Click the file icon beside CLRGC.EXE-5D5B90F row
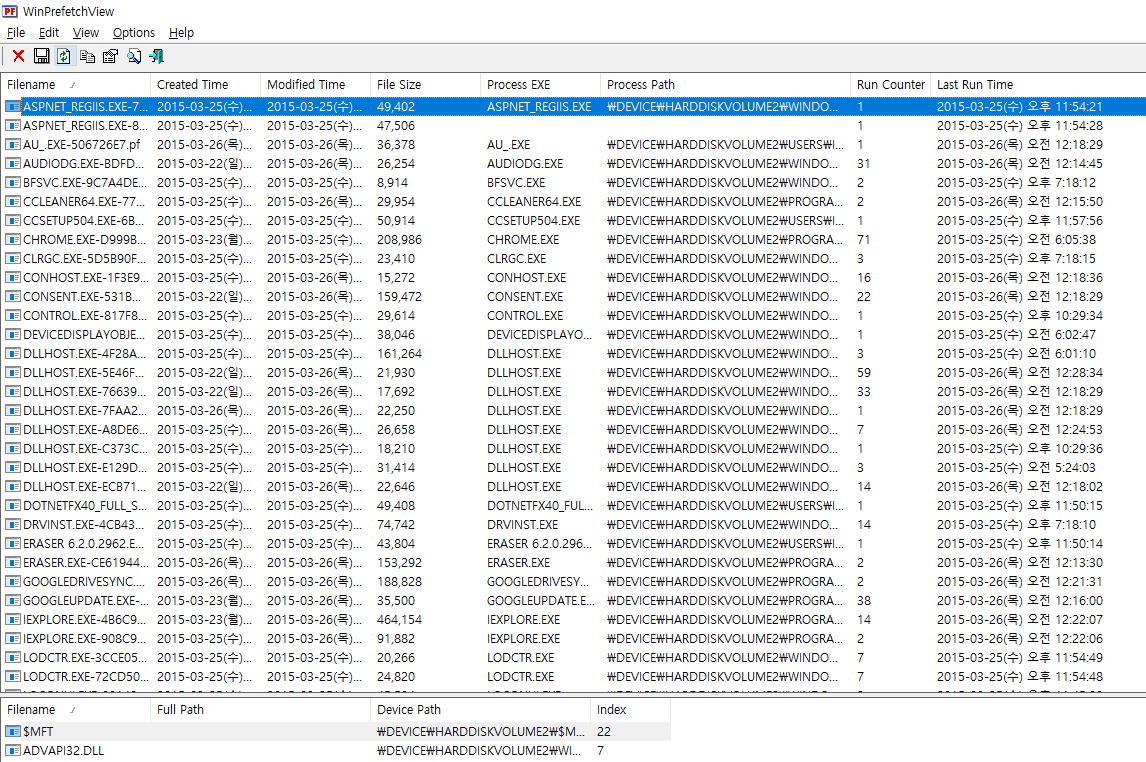Viewport: 1146px width, 762px height. tap(12, 259)
